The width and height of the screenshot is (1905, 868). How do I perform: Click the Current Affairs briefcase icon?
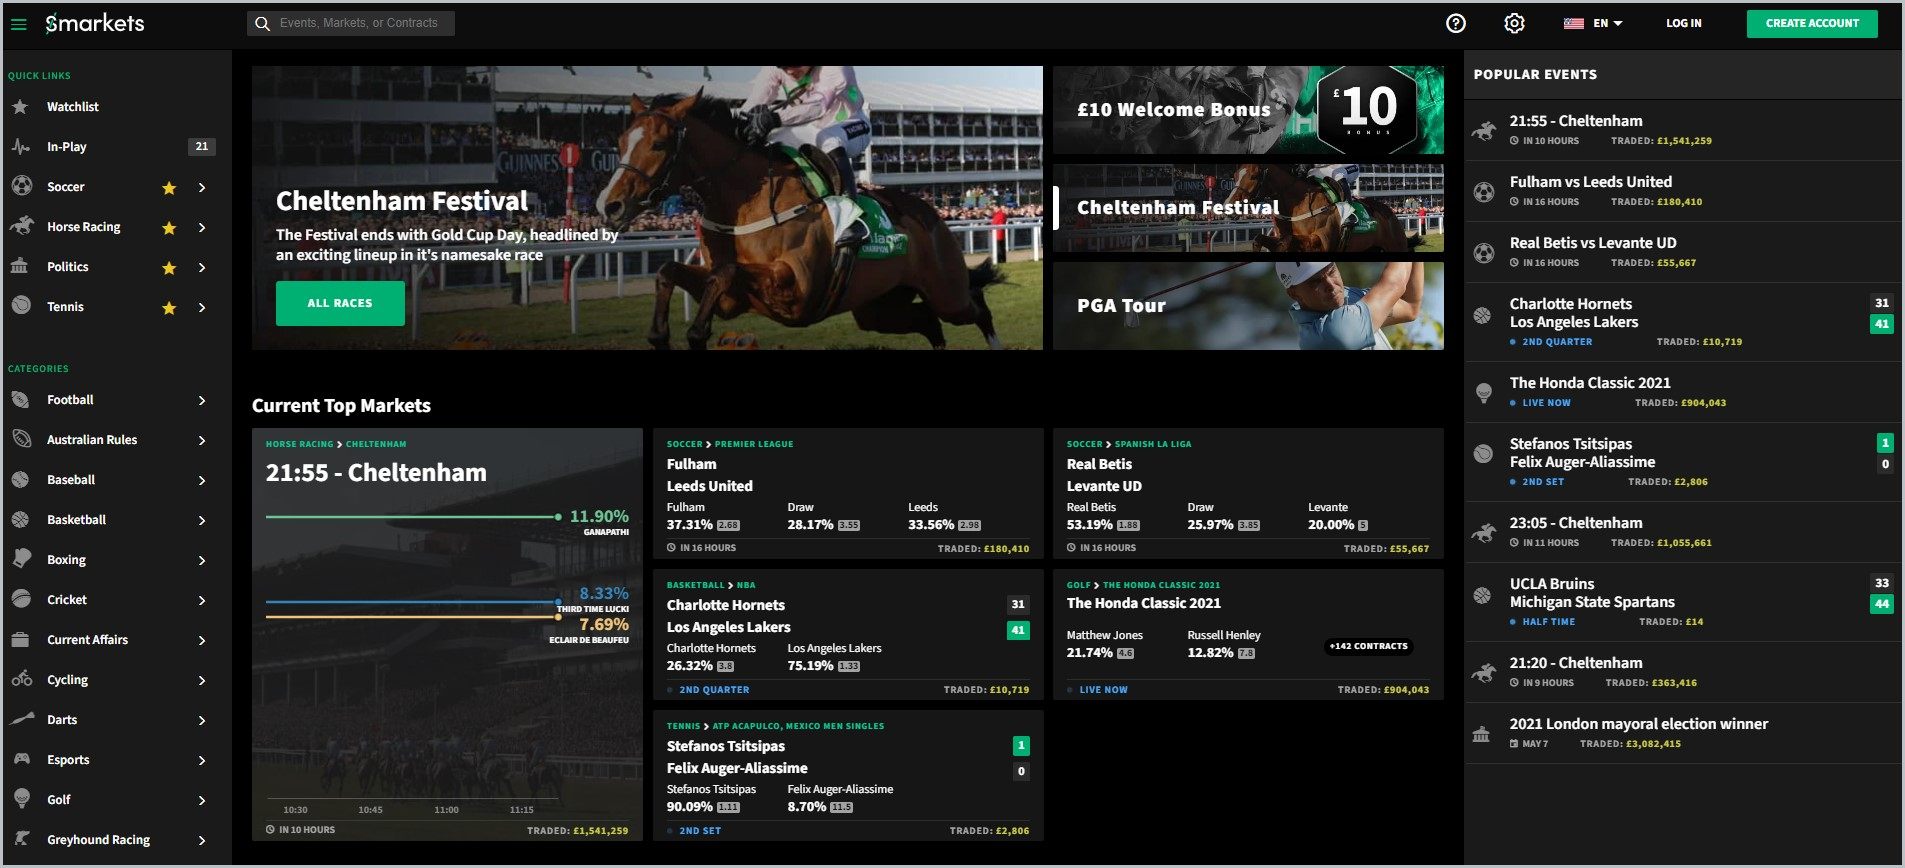[19, 639]
